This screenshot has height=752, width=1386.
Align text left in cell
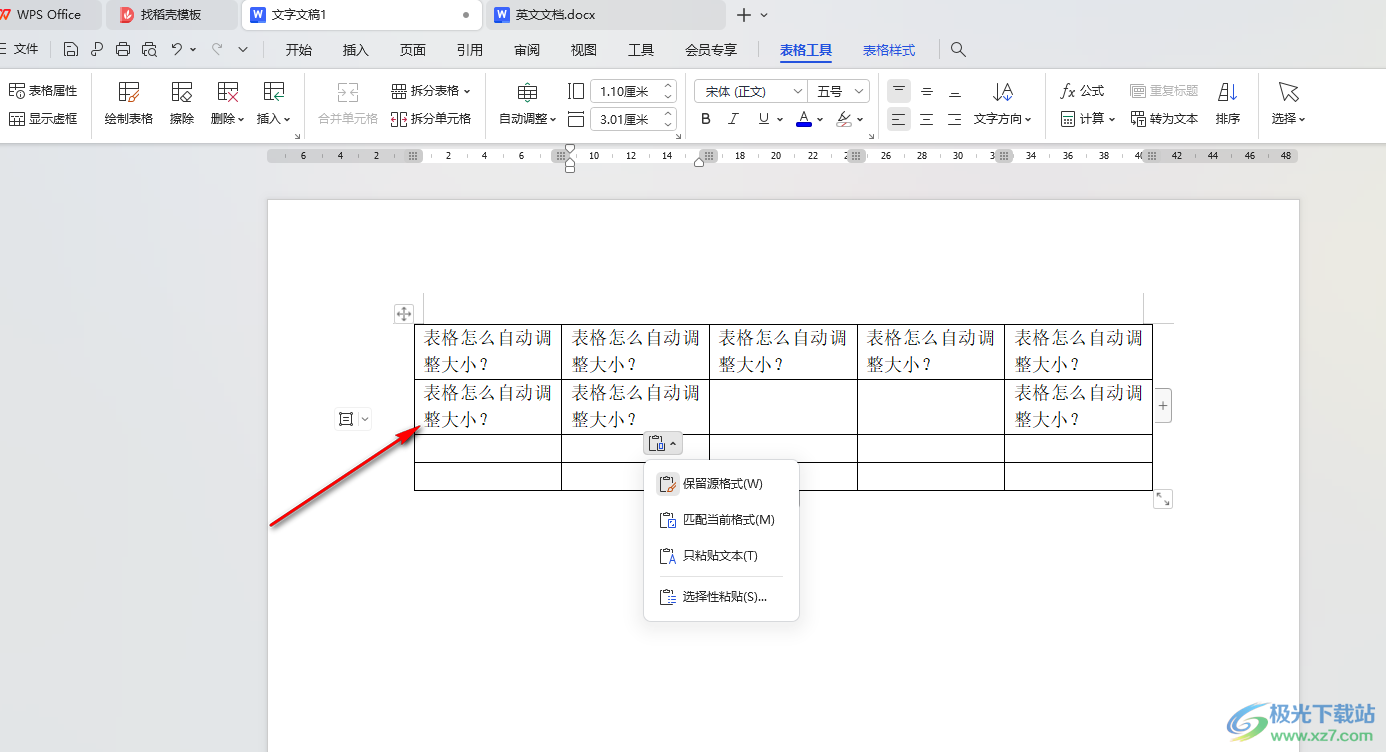[900, 119]
